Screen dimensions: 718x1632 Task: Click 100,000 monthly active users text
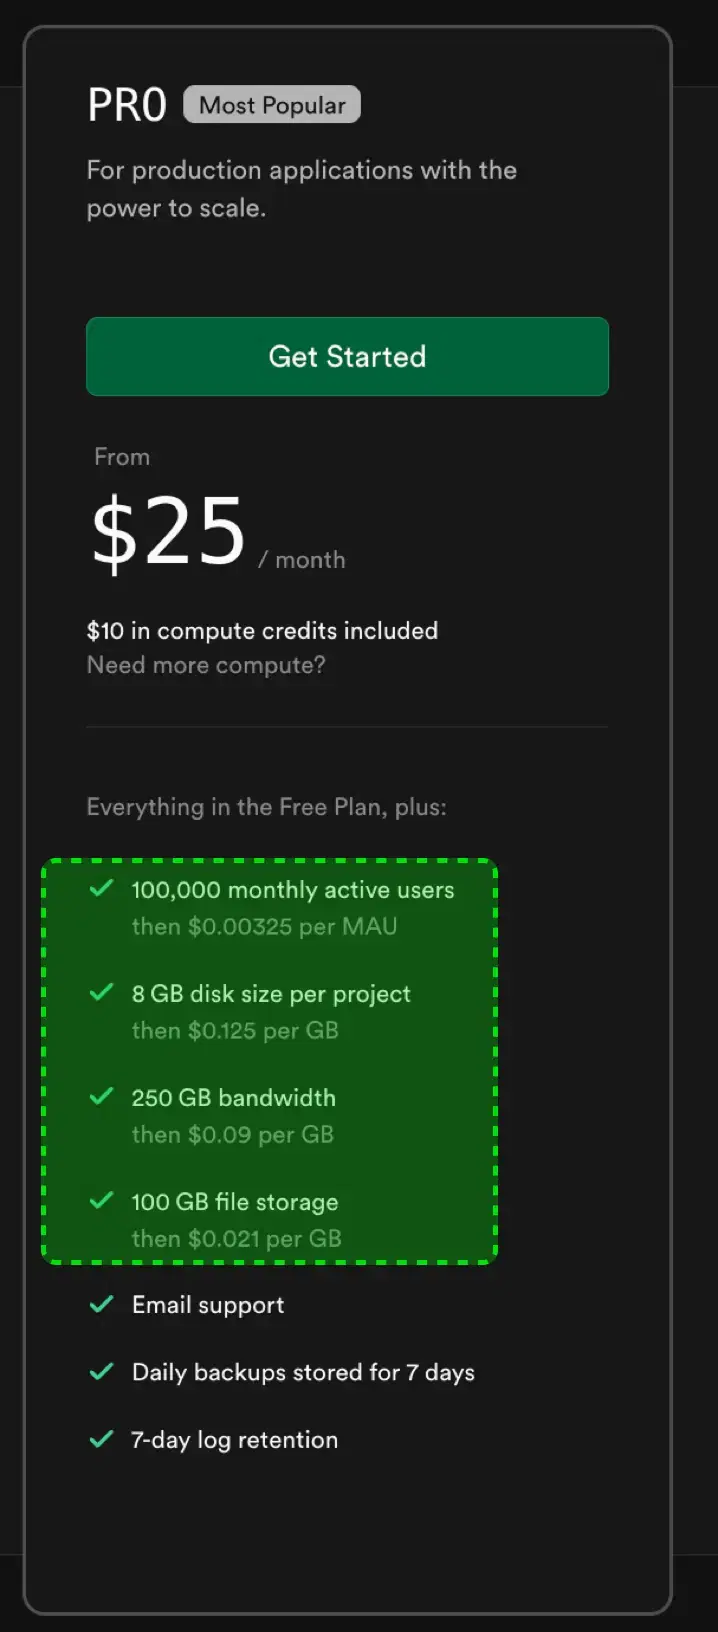[x=293, y=890]
